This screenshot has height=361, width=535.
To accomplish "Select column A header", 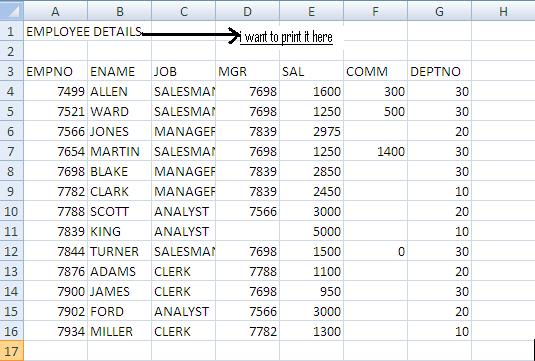I will pos(55,11).
